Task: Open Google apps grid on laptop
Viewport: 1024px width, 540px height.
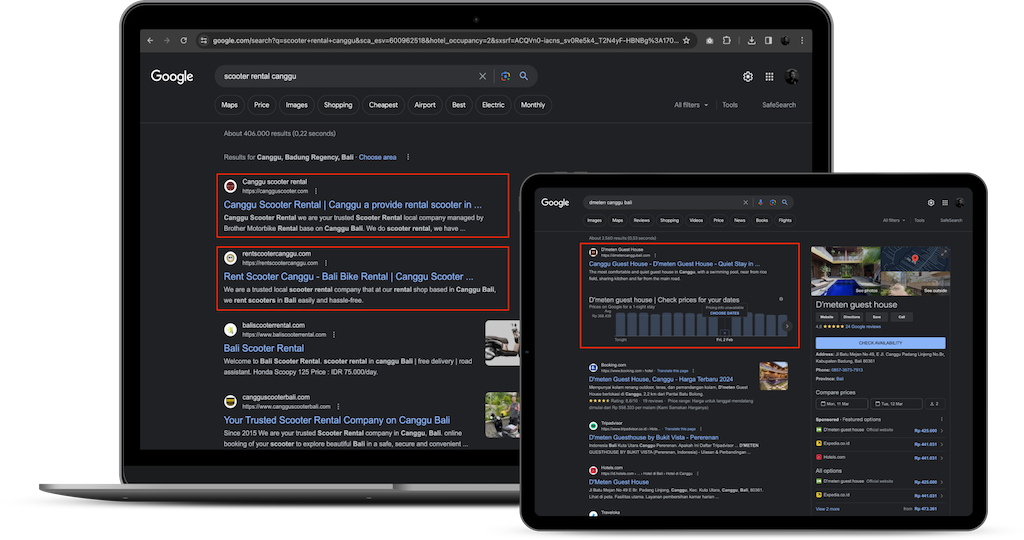Action: pos(769,77)
